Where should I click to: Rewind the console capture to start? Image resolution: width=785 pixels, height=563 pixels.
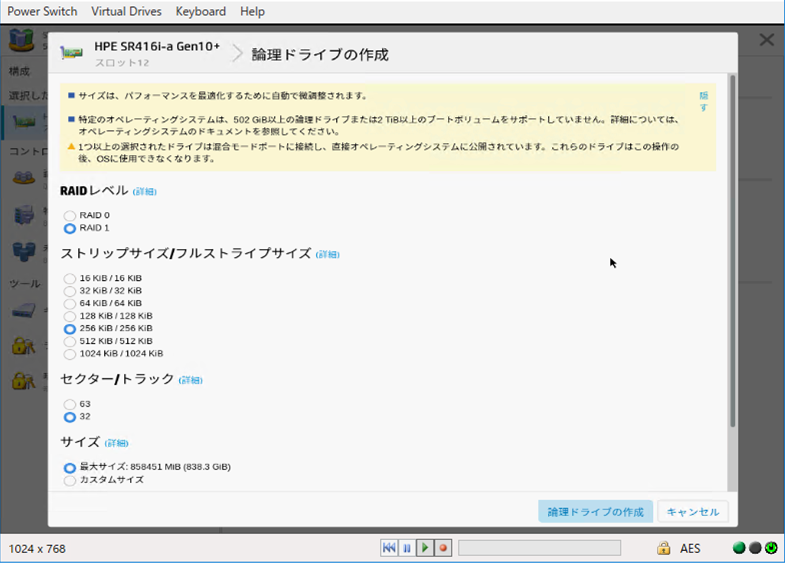[x=389, y=548]
